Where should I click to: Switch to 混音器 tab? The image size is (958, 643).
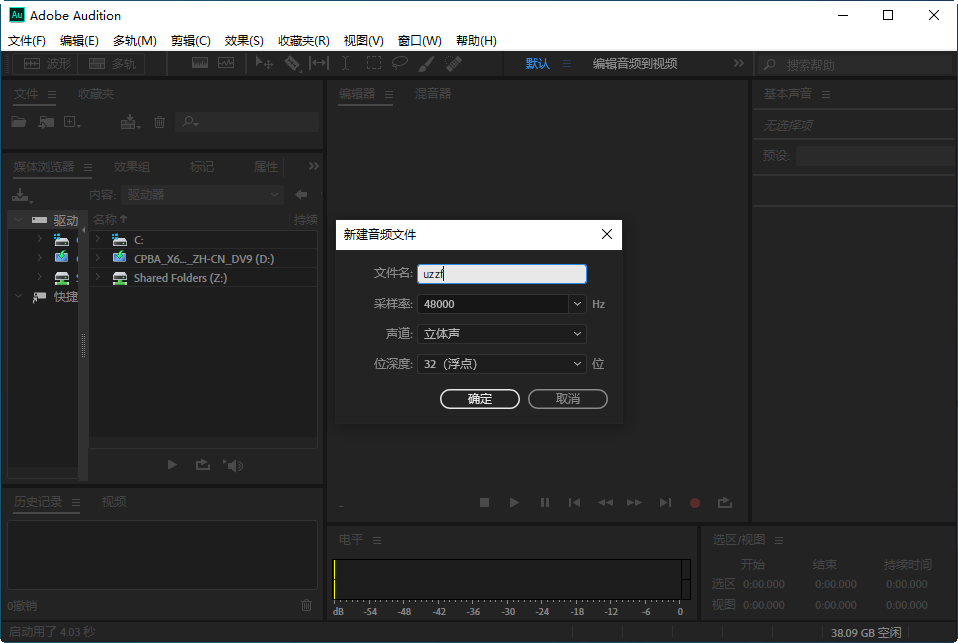coord(433,94)
